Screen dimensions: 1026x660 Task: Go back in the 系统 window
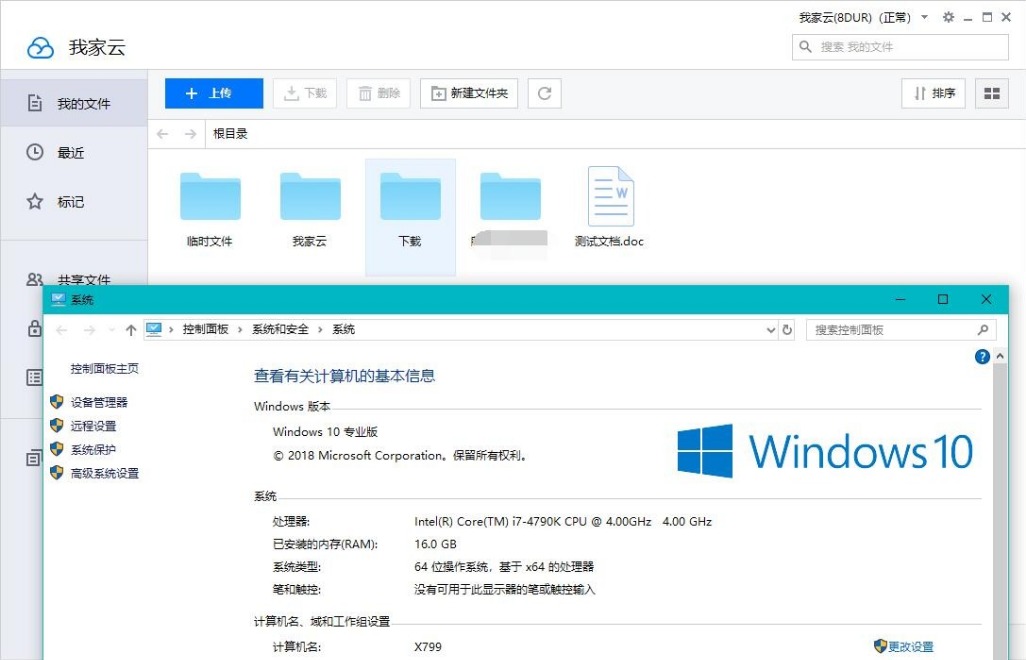[62, 330]
